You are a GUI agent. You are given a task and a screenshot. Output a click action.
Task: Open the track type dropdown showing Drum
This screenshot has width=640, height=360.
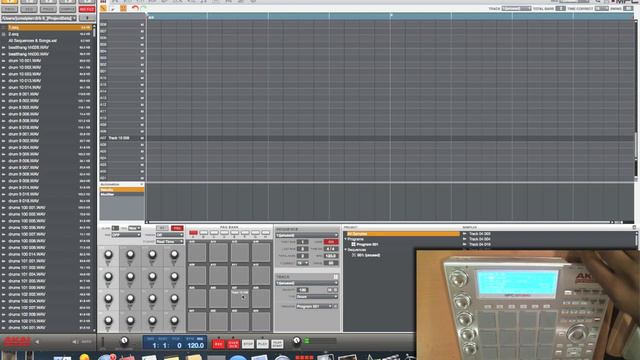(317, 297)
